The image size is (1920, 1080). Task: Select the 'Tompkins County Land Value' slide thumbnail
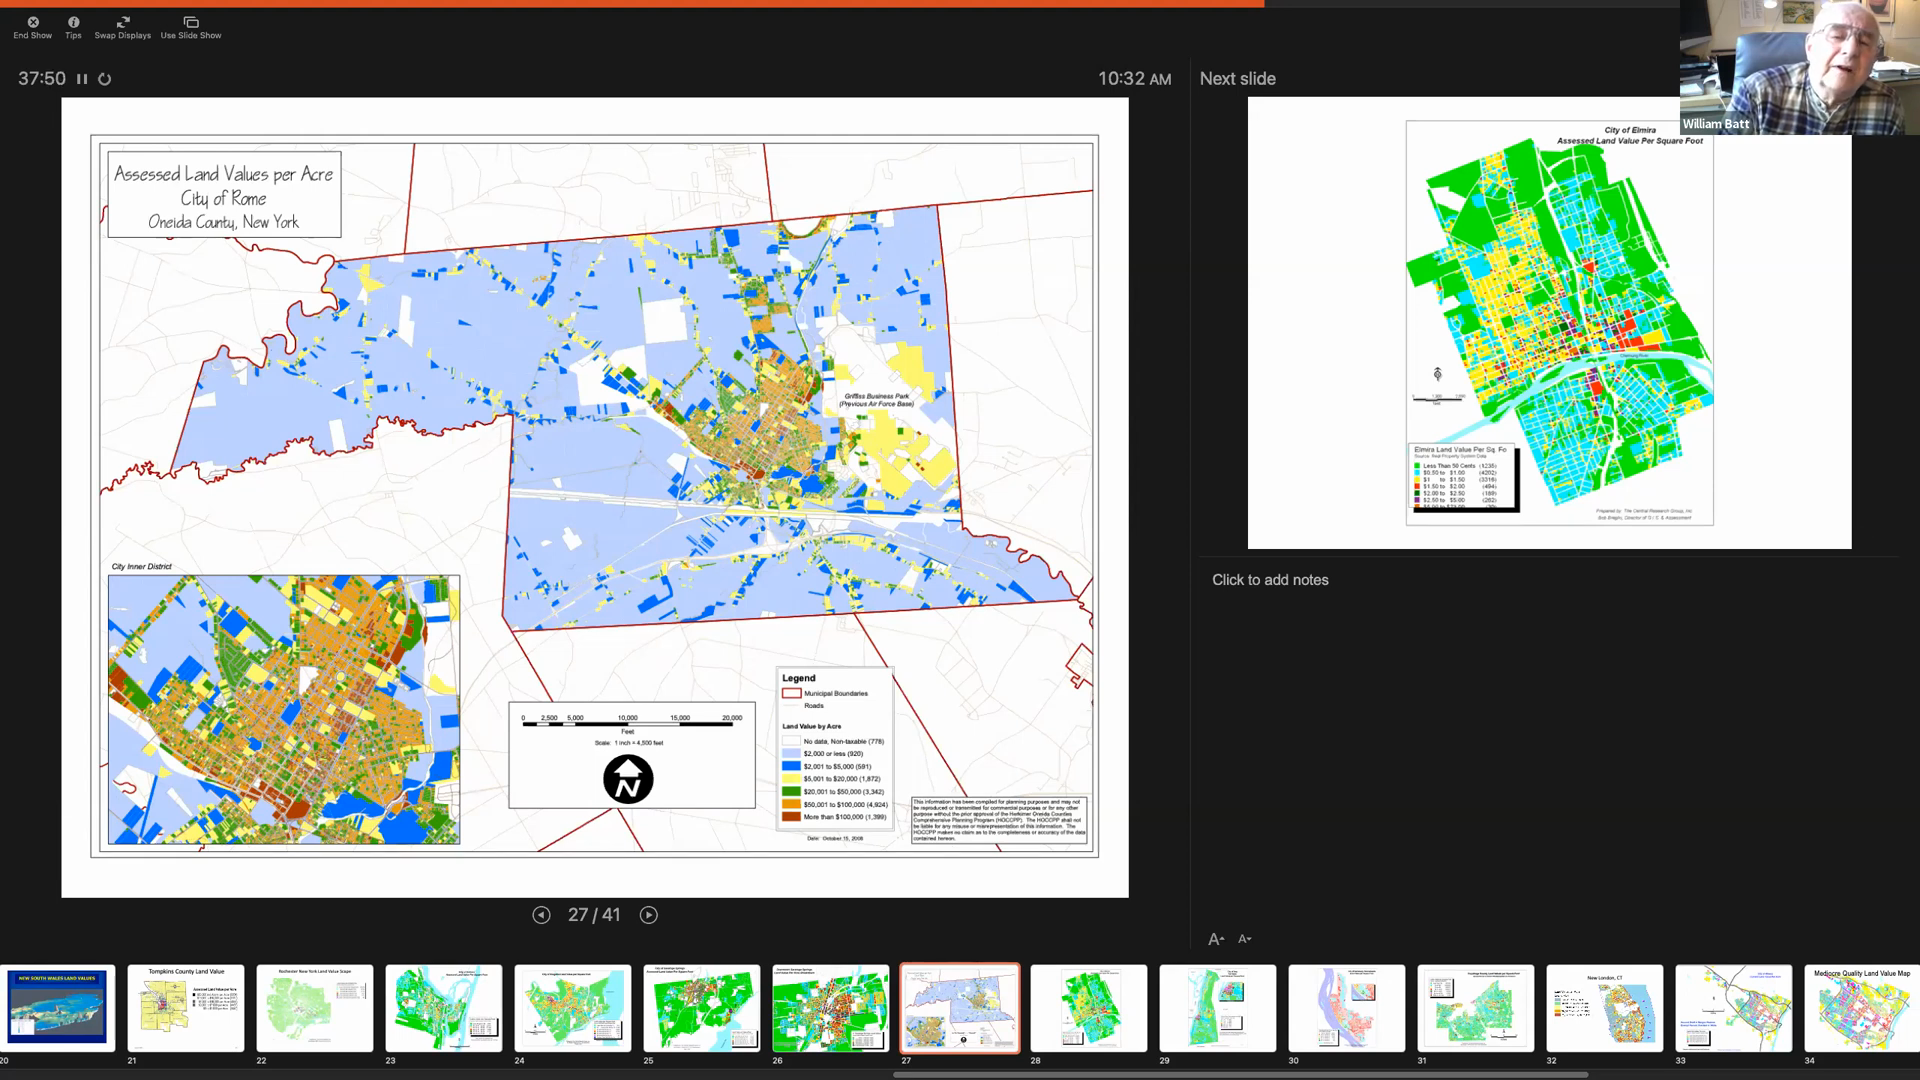[186, 1007]
